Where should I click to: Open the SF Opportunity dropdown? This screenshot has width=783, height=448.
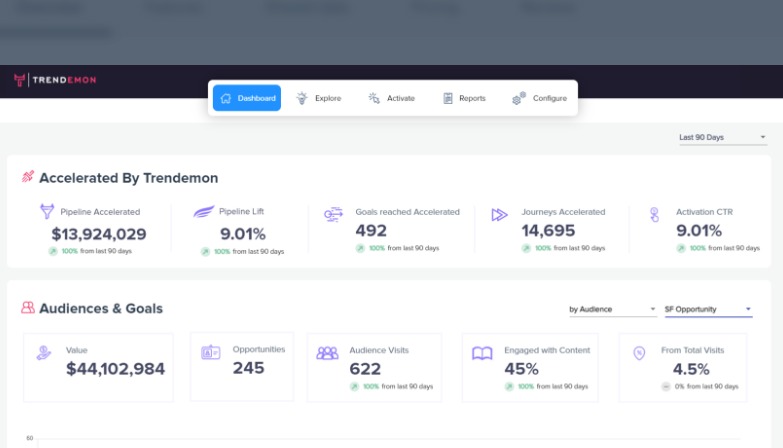pyautogui.click(x=708, y=309)
